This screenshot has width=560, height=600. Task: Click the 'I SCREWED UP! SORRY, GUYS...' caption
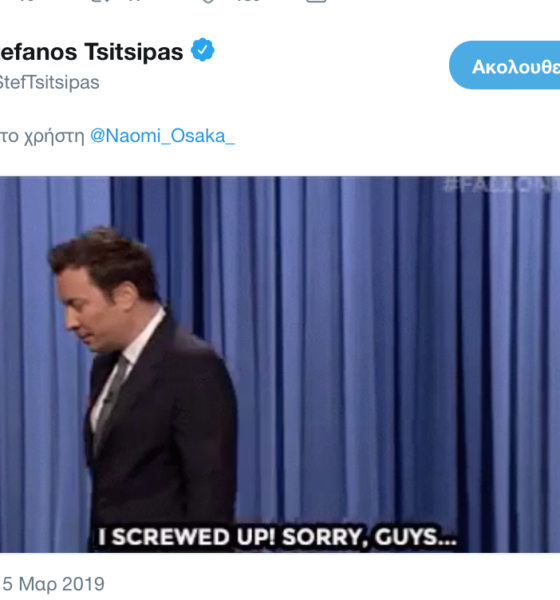277,536
